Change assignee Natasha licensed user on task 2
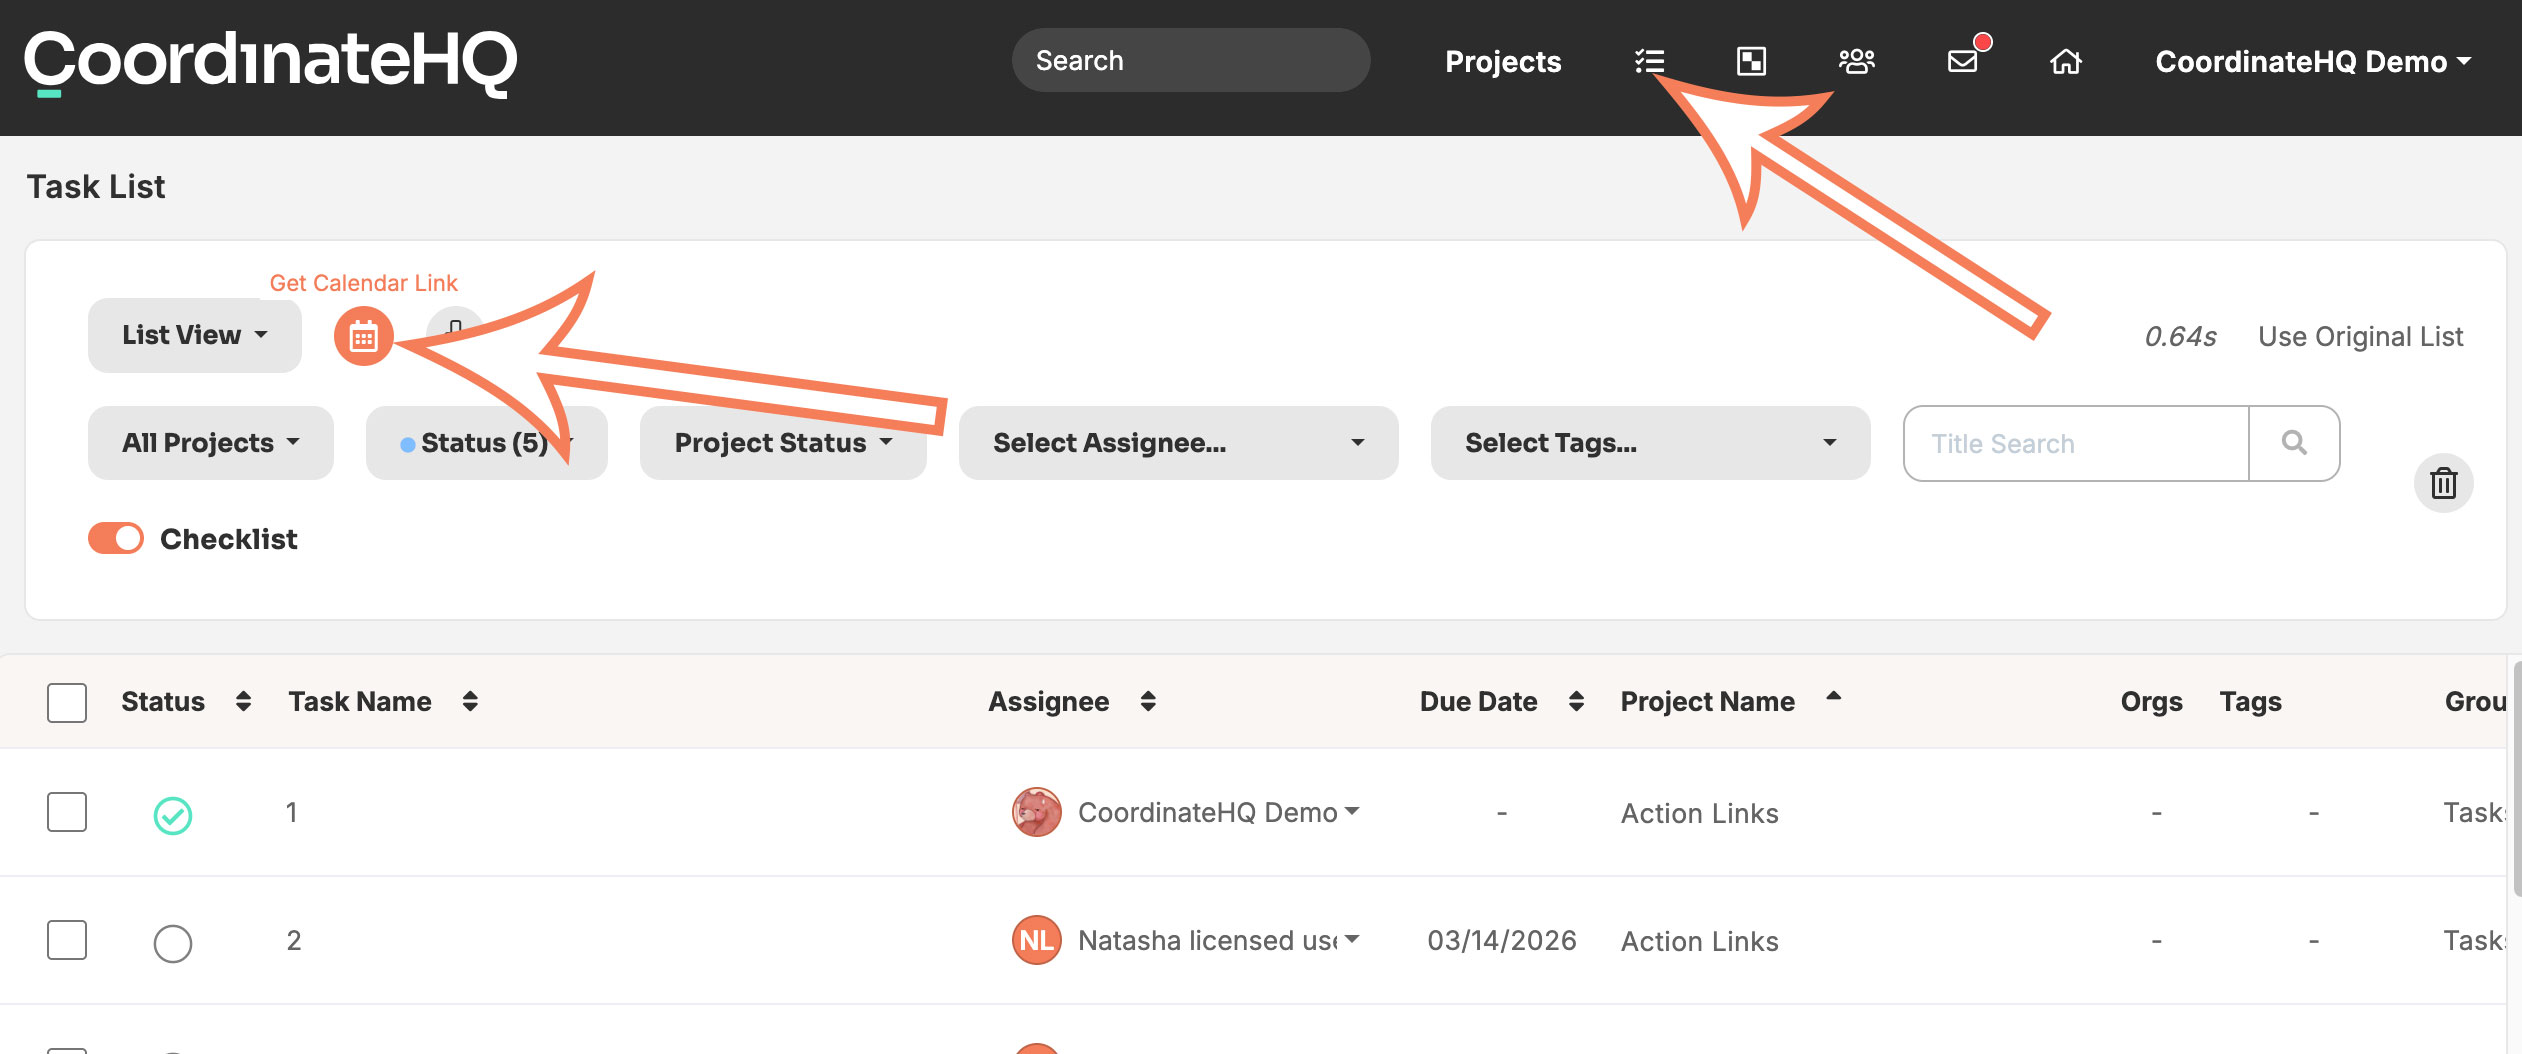The image size is (2522, 1054). coord(1218,940)
